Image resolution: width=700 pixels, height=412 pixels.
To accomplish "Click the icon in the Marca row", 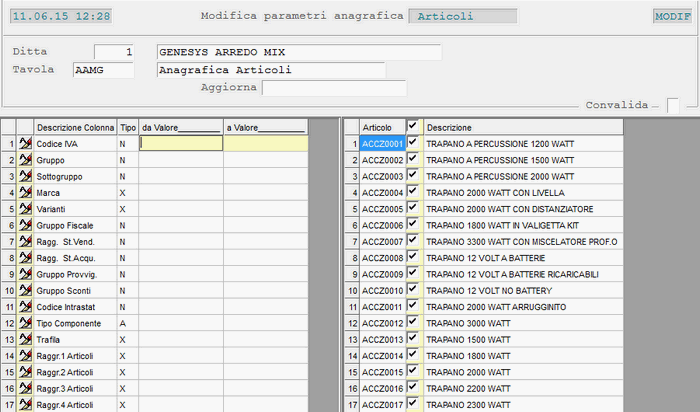I will point(26,192).
